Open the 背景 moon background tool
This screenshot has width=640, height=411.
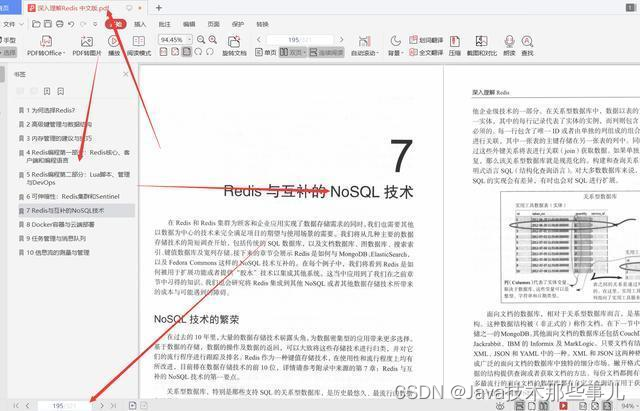pos(395,46)
